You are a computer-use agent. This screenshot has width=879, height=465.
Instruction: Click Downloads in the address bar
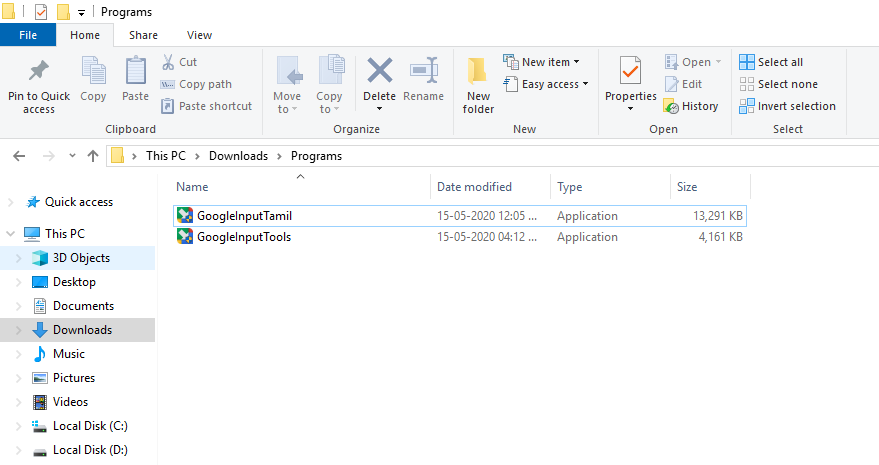point(238,156)
